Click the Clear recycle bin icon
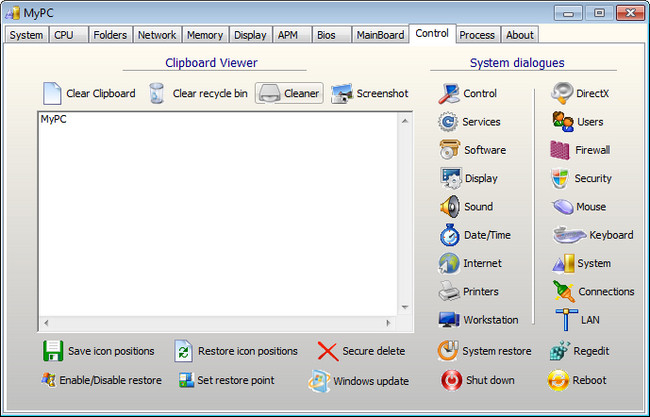 tap(157, 94)
